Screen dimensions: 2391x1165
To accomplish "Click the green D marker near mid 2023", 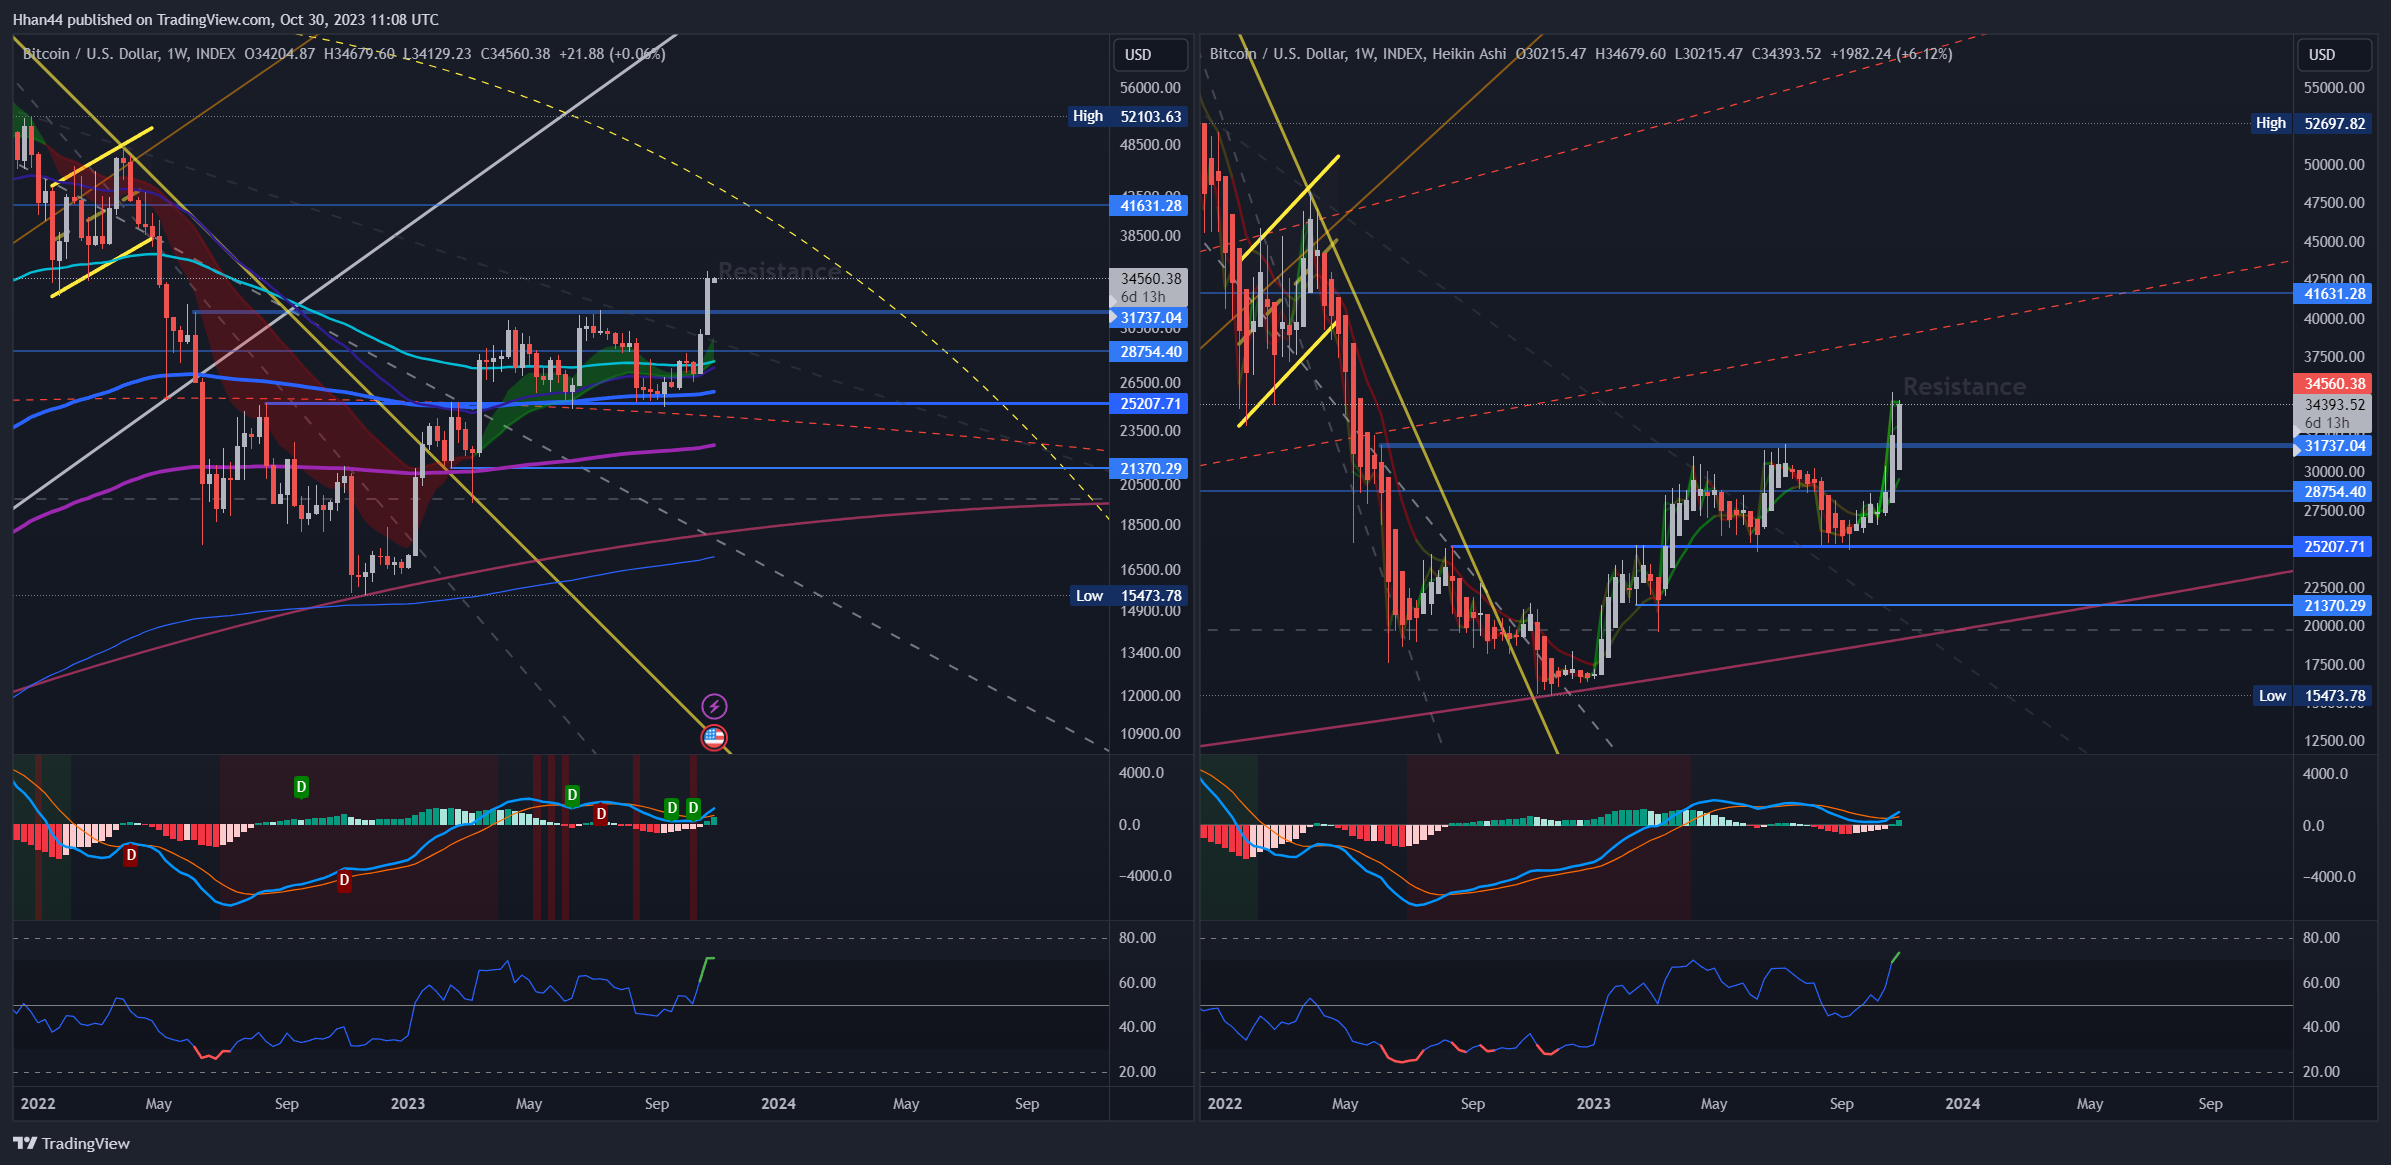I will click(572, 795).
